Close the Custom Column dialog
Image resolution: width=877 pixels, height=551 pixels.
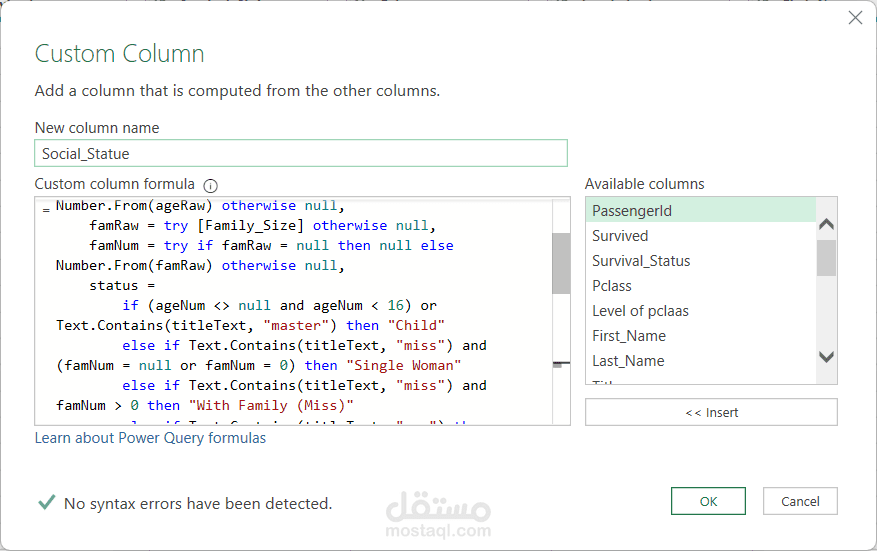coord(855,18)
